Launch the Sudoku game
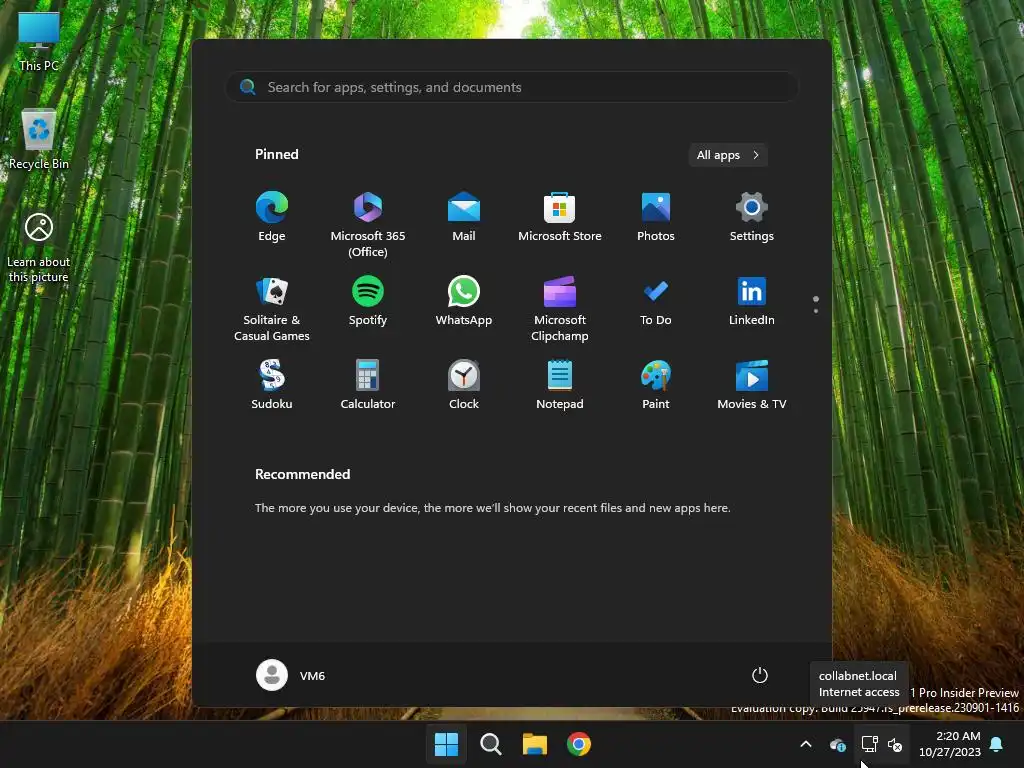1024x768 pixels. coord(272,385)
